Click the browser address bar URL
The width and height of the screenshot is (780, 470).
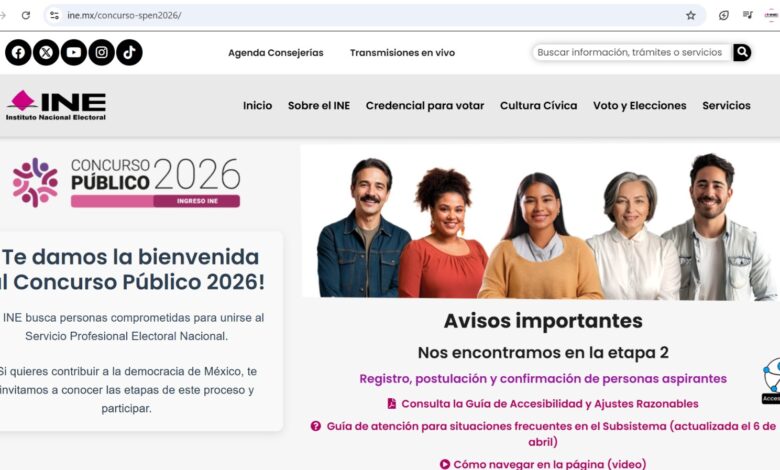(124, 15)
